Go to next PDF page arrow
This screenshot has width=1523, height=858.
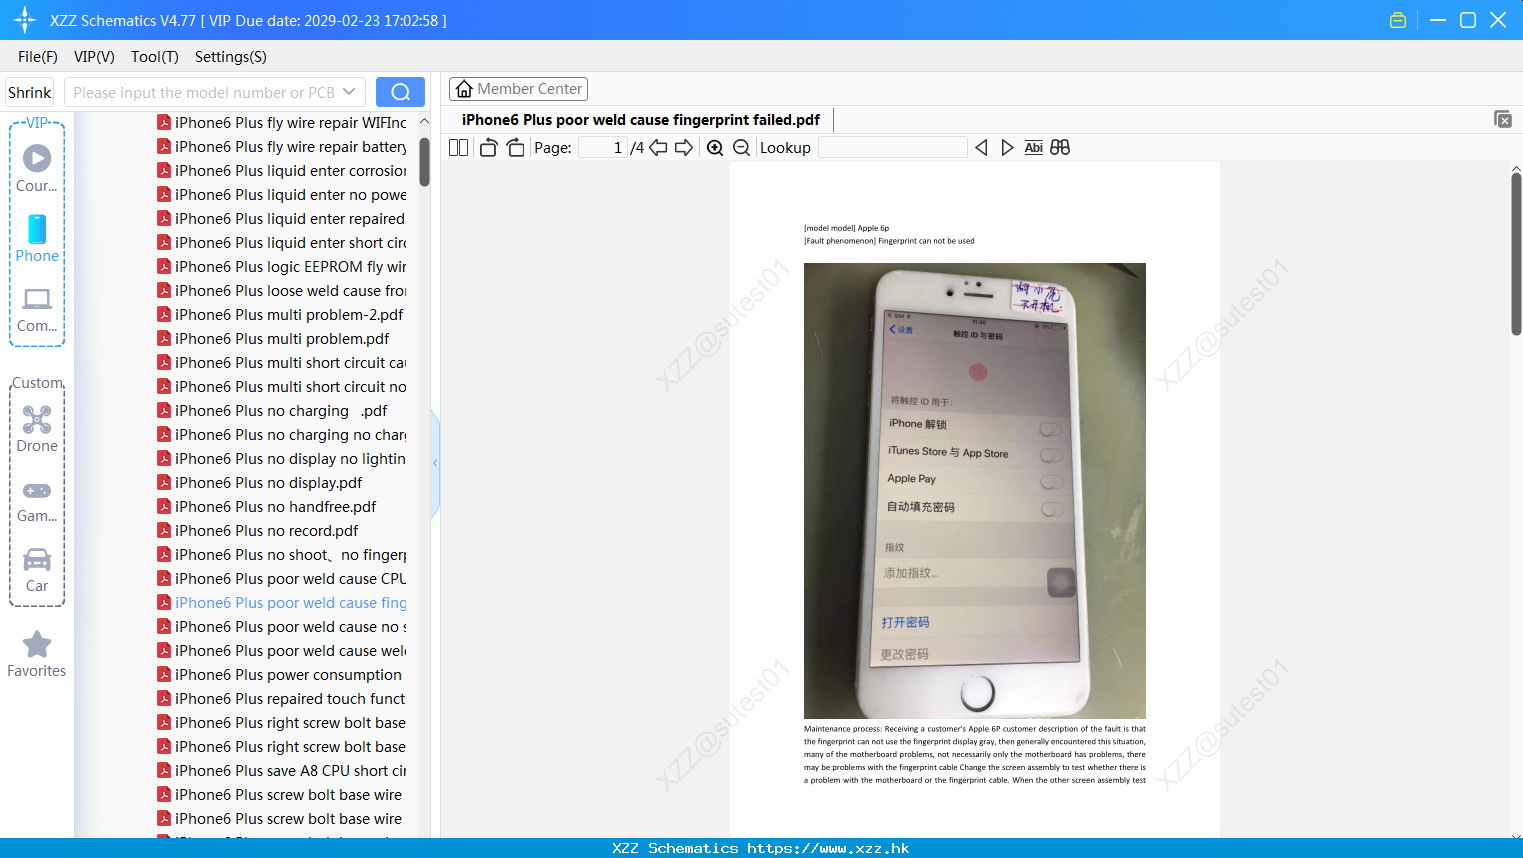coord(684,147)
